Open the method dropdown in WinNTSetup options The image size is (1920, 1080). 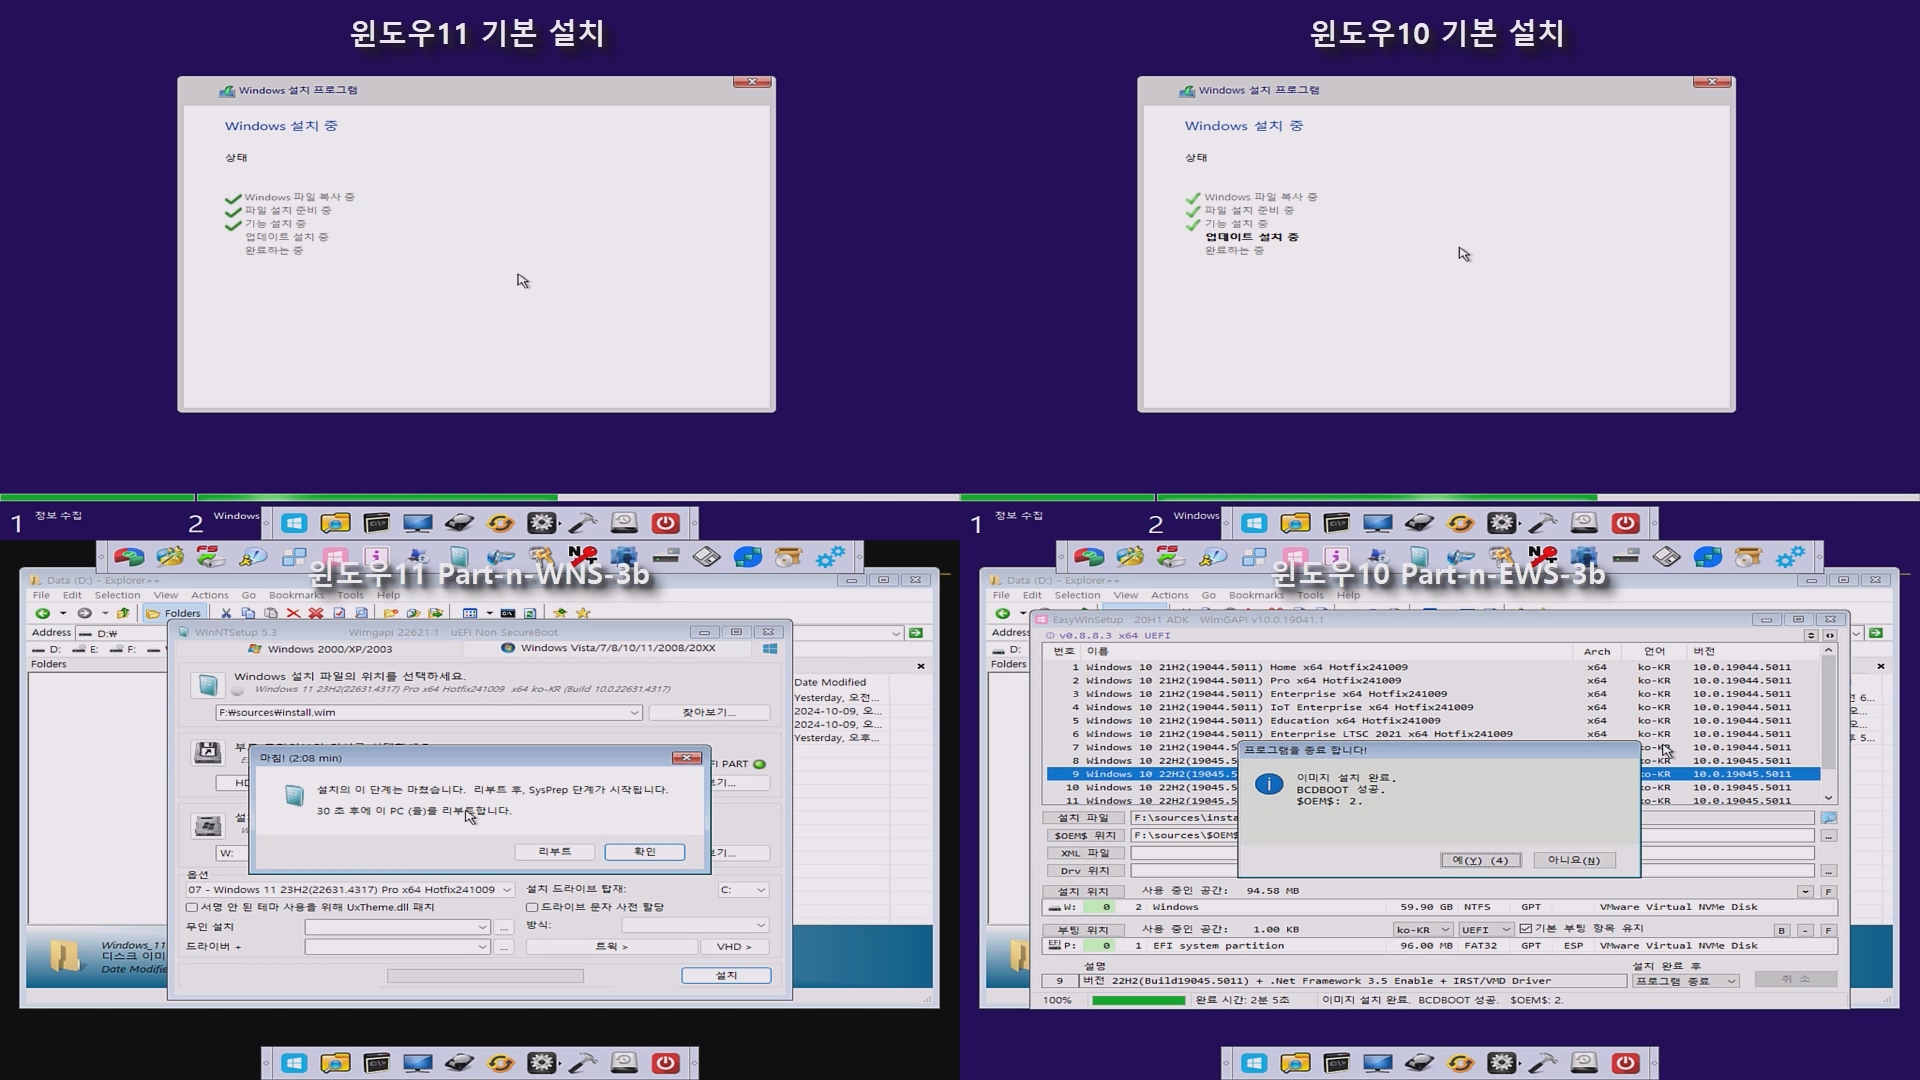click(x=761, y=925)
